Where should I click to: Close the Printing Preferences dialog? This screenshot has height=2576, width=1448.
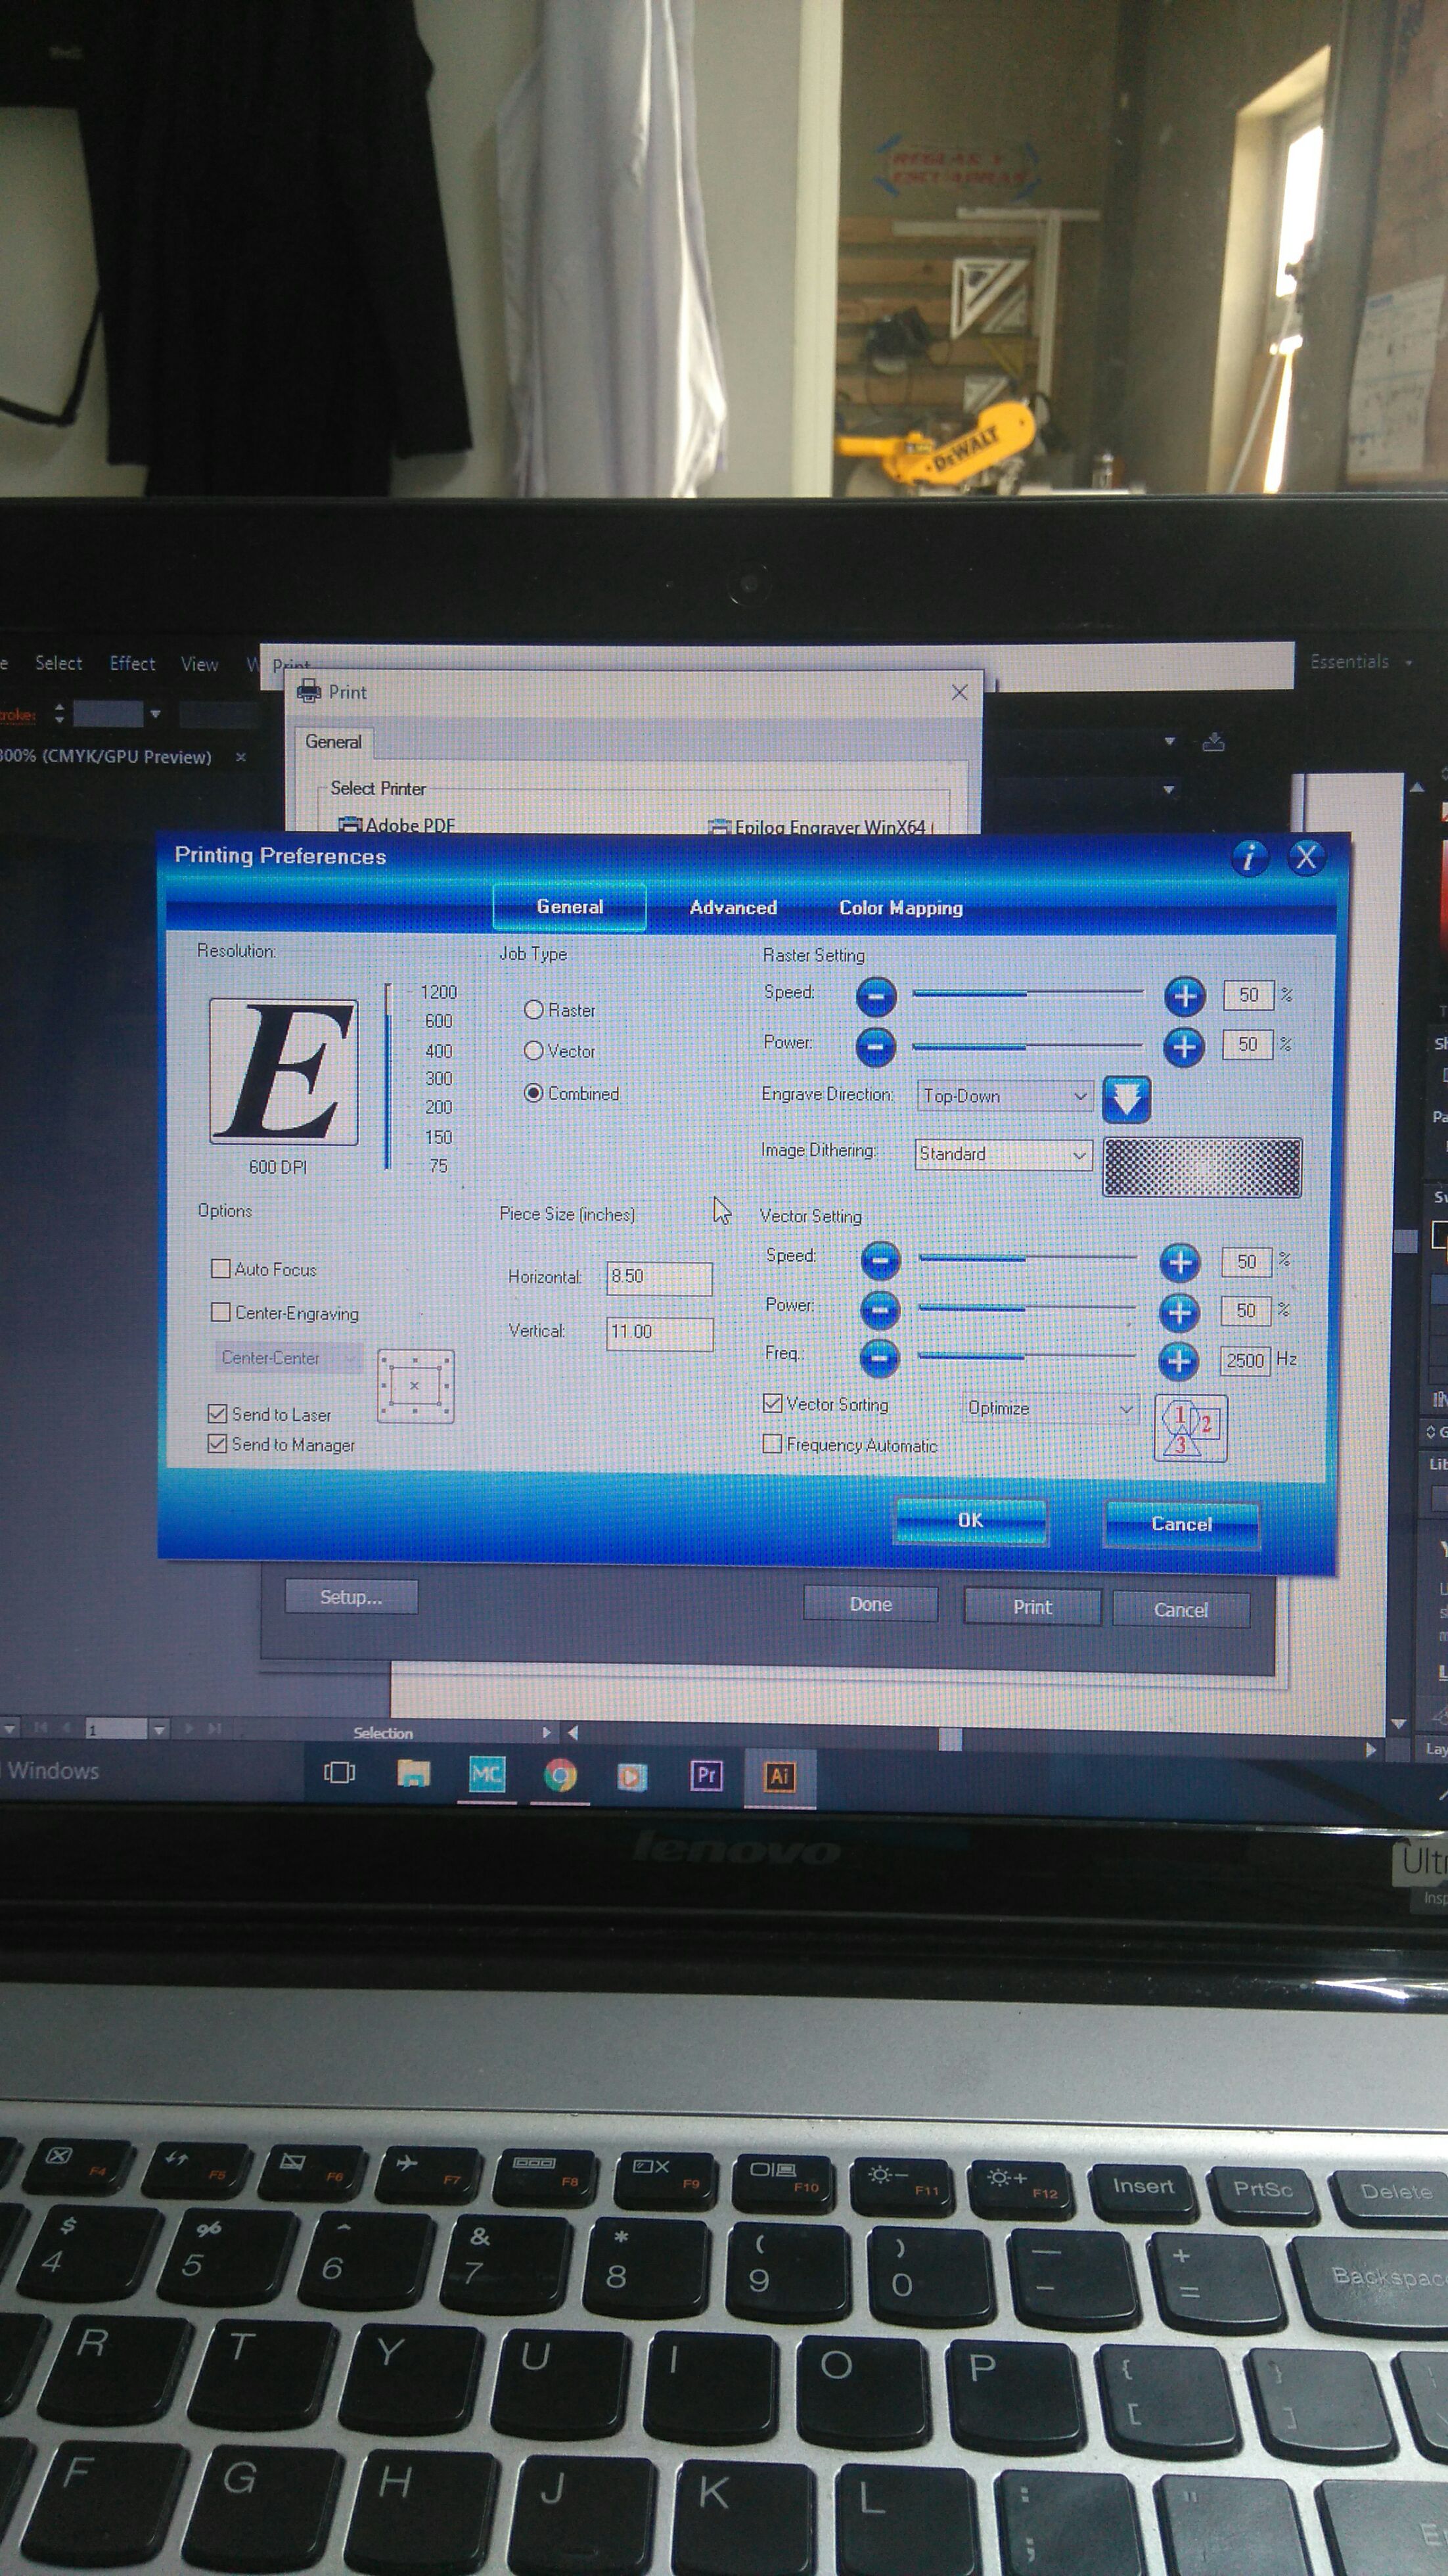[x=1306, y=857]
